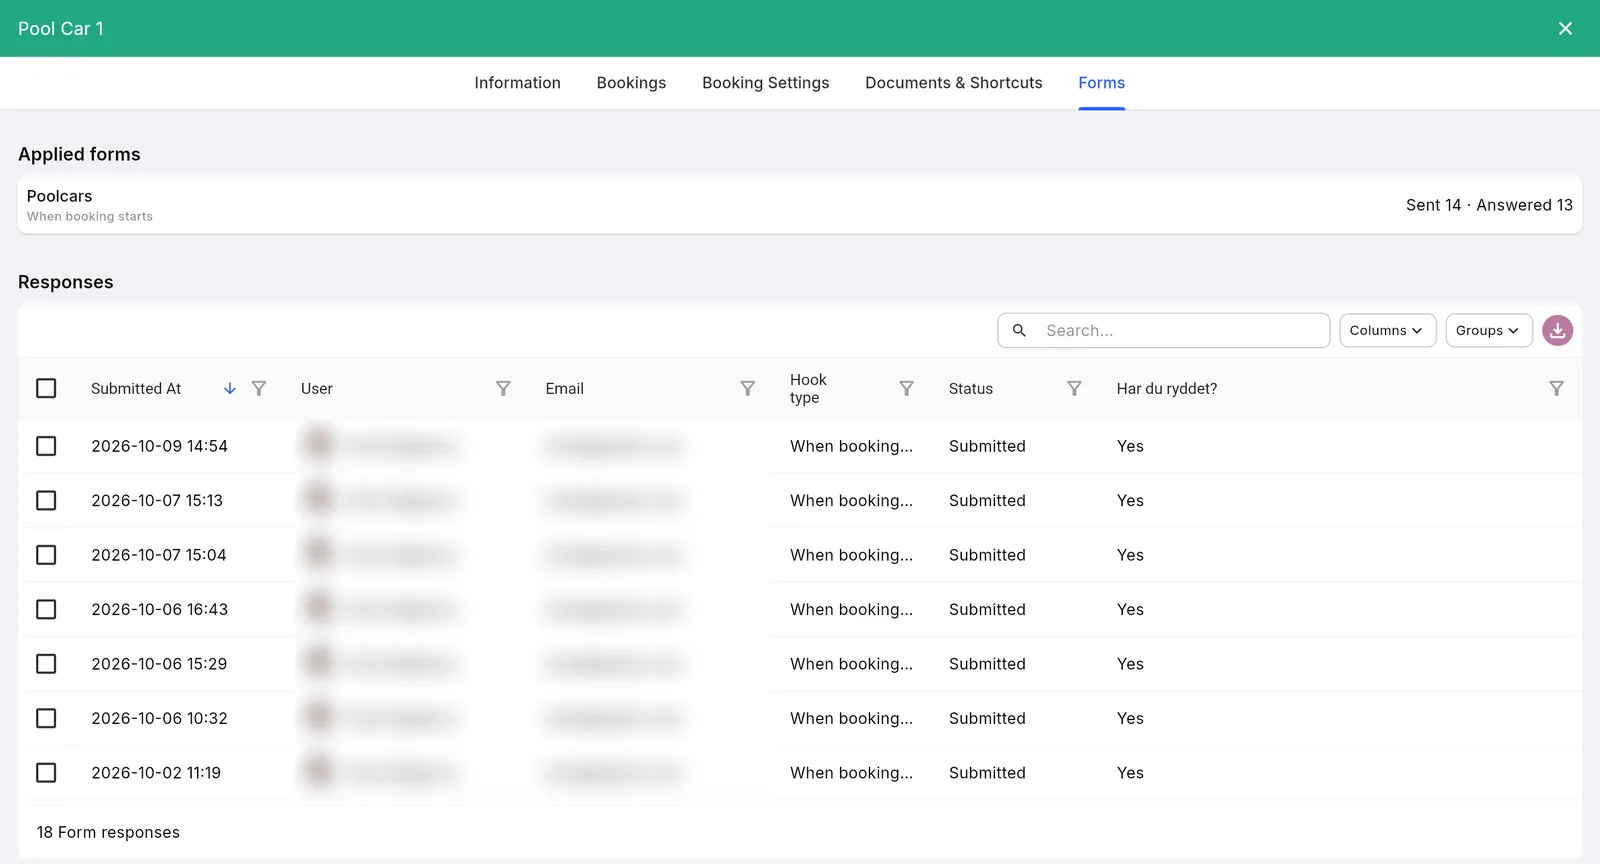Select the Forms tab
This screenshot has height=864, width=1600.
coord(1101,83)
